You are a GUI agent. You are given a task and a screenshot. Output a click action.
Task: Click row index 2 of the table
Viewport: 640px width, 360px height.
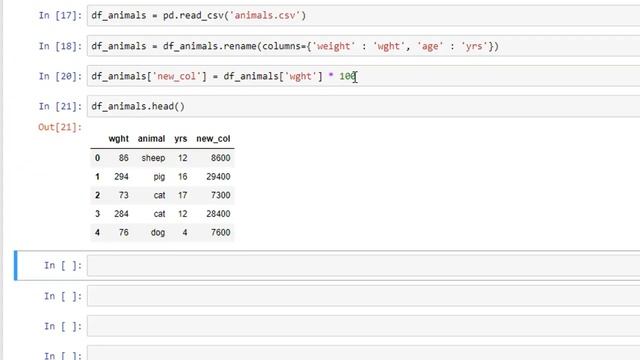97,195
